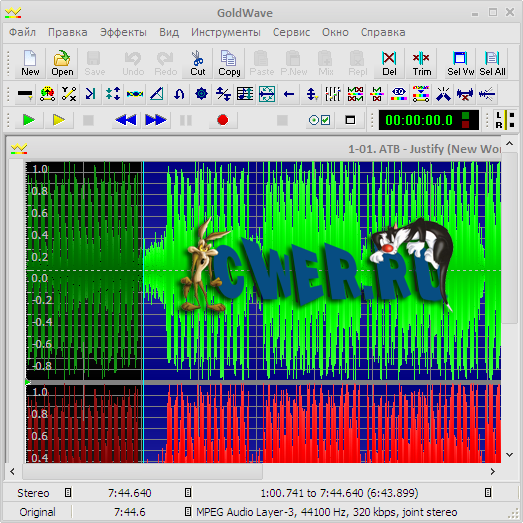Screen dimensions: 523x523
Task: Click the Trim toolbar icon
Action: (422, 63)
